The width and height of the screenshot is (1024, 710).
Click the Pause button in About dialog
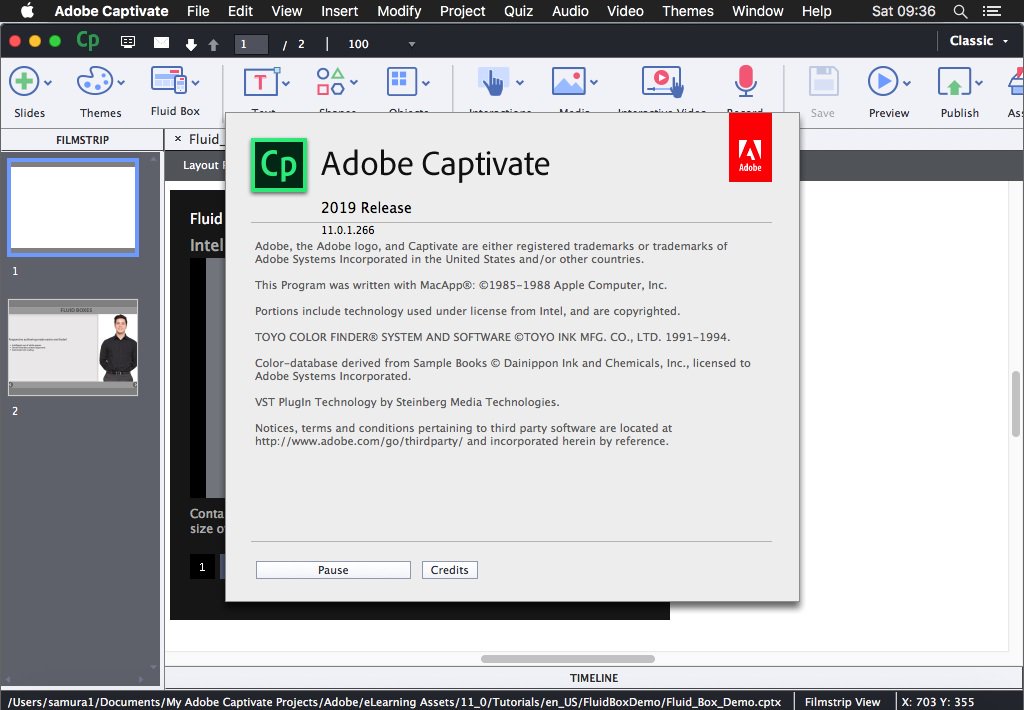[x=333, y=570]
